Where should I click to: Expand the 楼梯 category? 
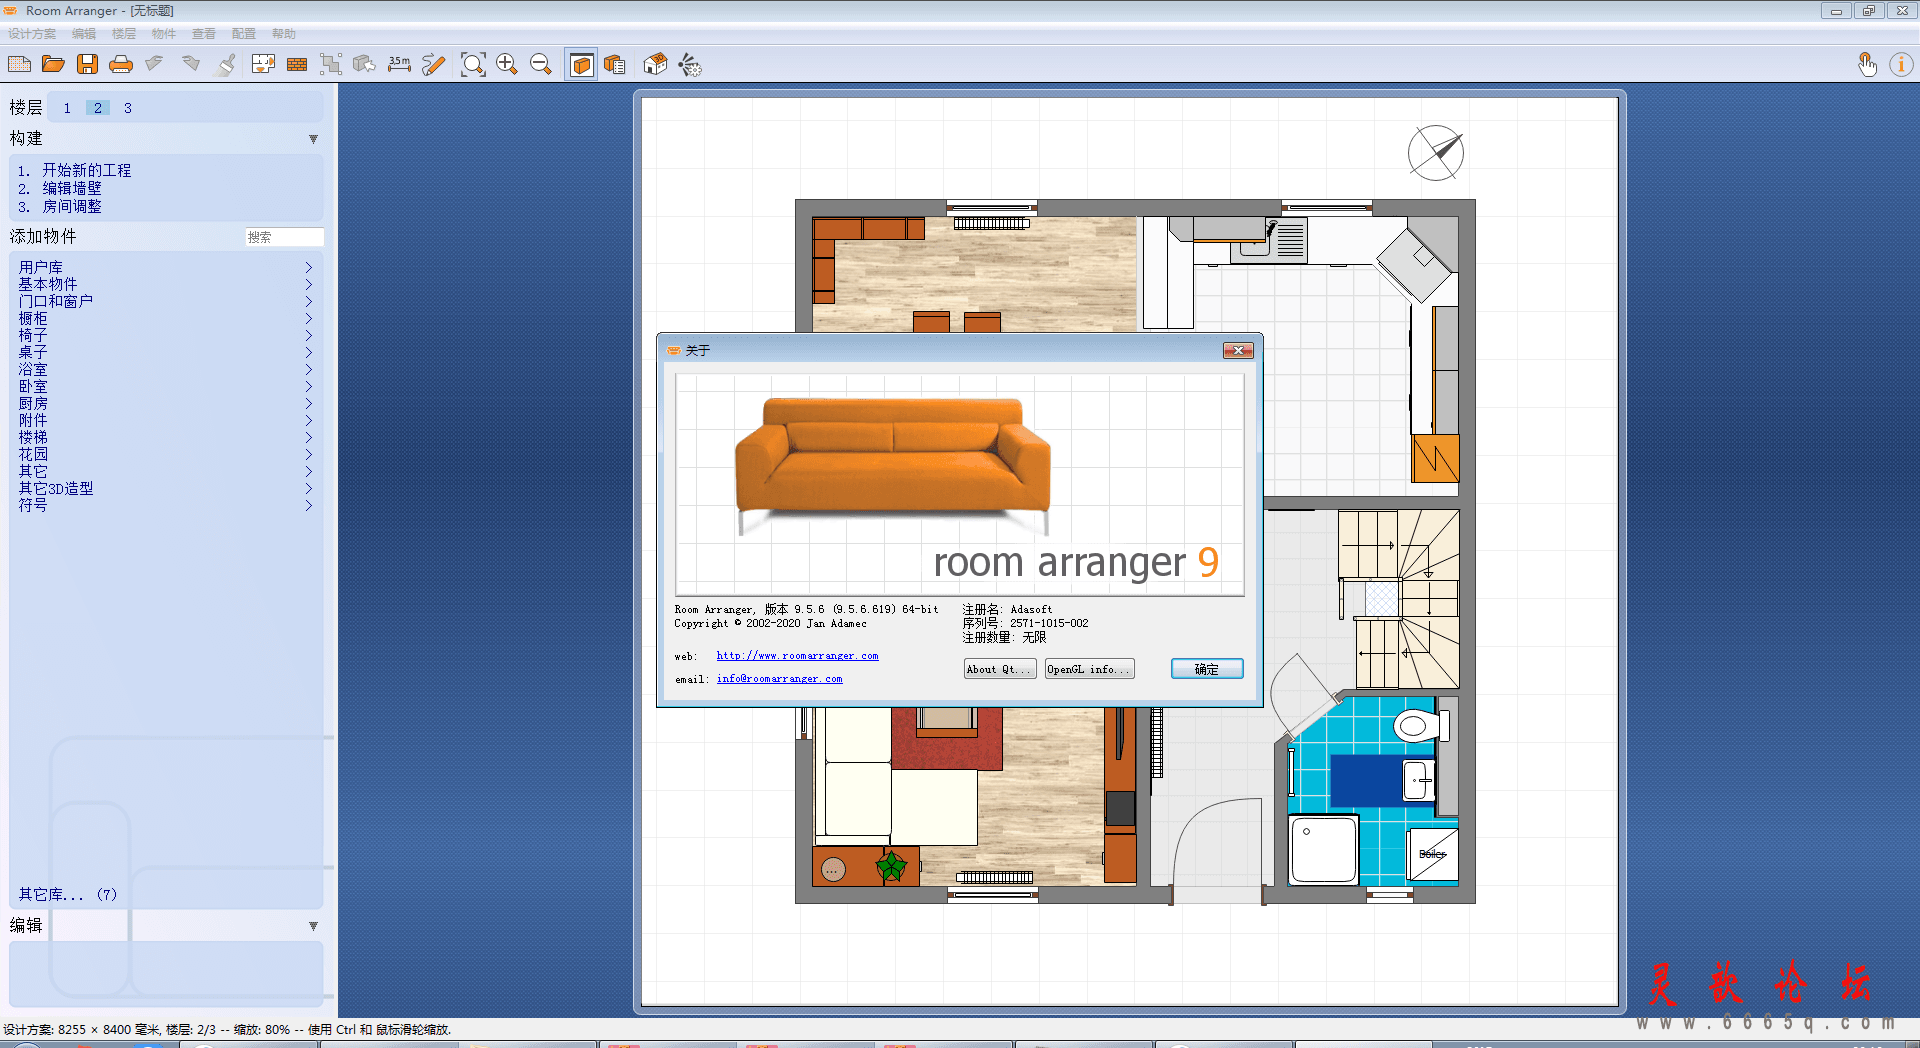point(165,437)
